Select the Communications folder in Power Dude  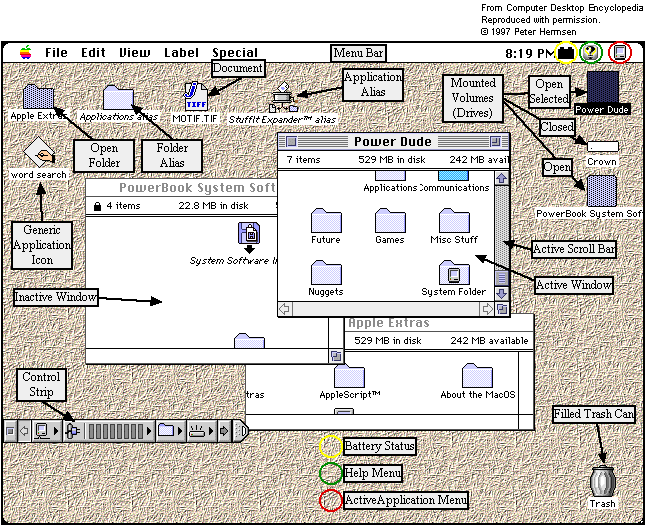453,176
